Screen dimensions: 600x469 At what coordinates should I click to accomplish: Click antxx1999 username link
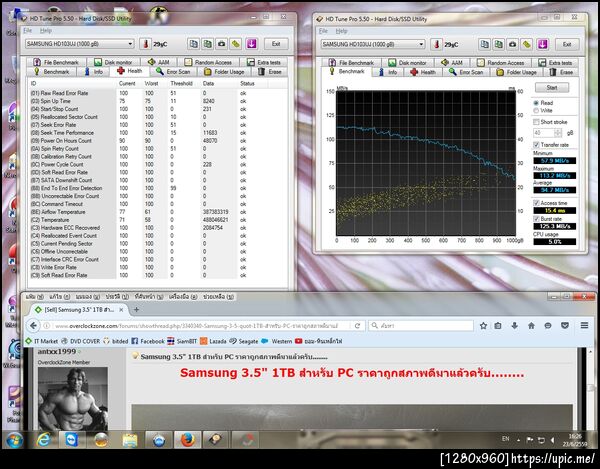coord(57,351)
